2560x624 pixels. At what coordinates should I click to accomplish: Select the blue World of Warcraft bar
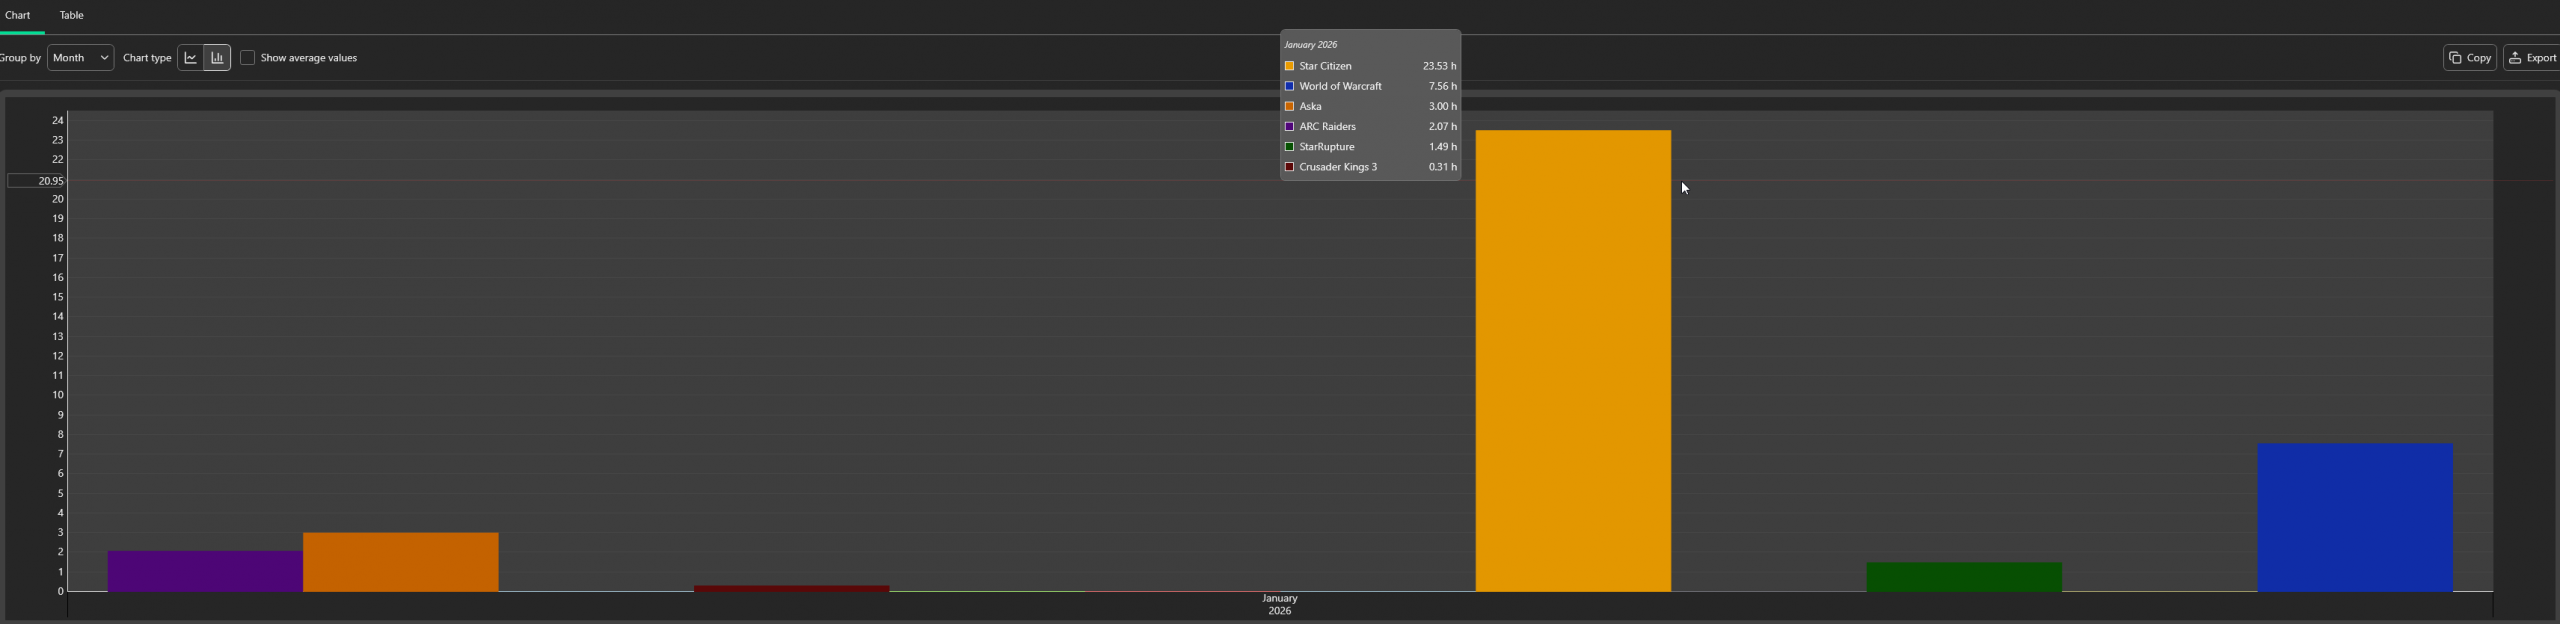click(x=2354, y=517)
